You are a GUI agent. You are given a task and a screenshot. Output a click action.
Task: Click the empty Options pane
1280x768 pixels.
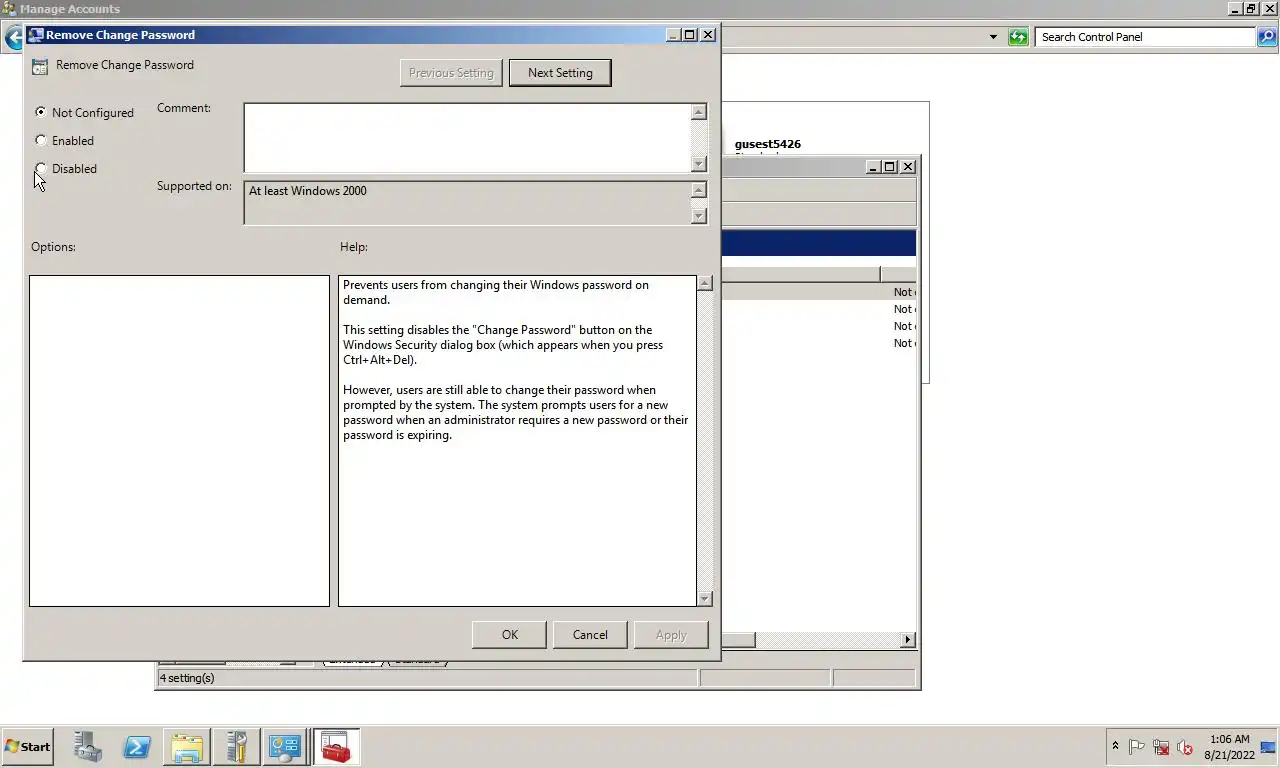coord(179,441)
